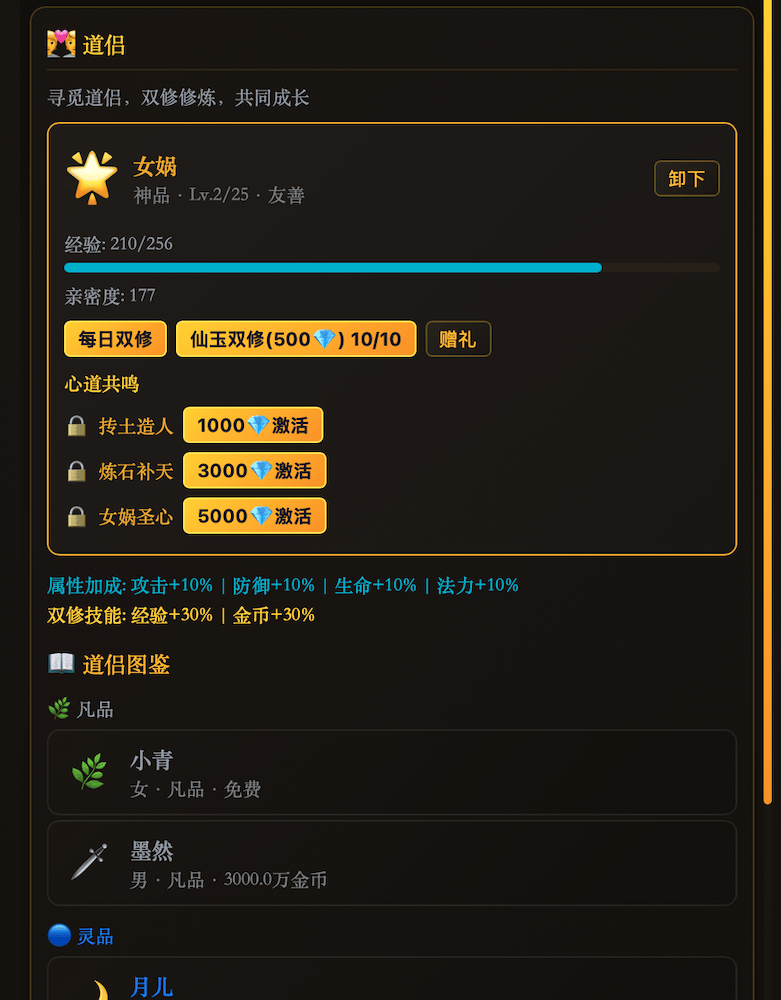The image size is (781, 1000).
Task: Activate 抟土造人 for 1000 gems
Action: tap(253, 425)
